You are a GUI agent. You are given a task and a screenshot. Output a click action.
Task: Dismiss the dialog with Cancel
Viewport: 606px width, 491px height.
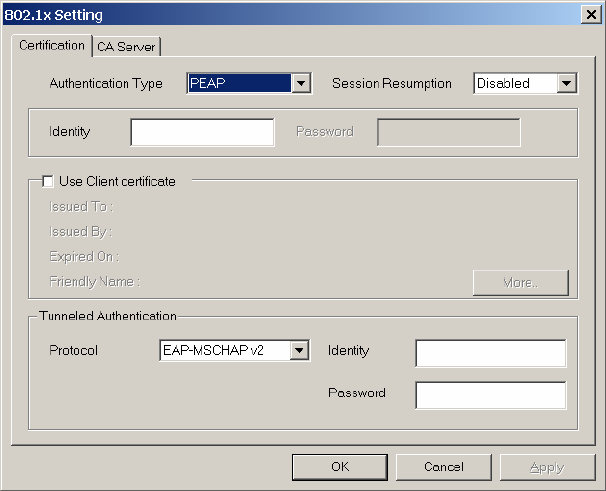(444, 467)
